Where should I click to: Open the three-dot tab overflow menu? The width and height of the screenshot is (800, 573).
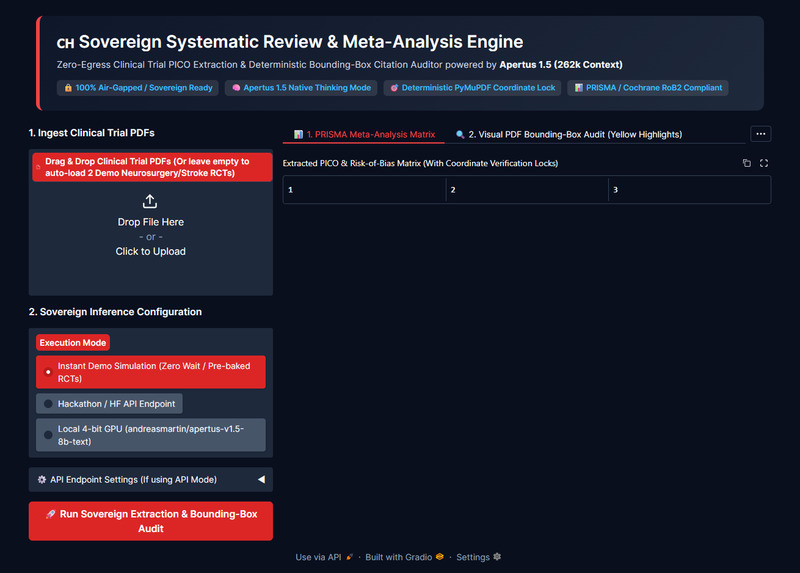(761, 134)
